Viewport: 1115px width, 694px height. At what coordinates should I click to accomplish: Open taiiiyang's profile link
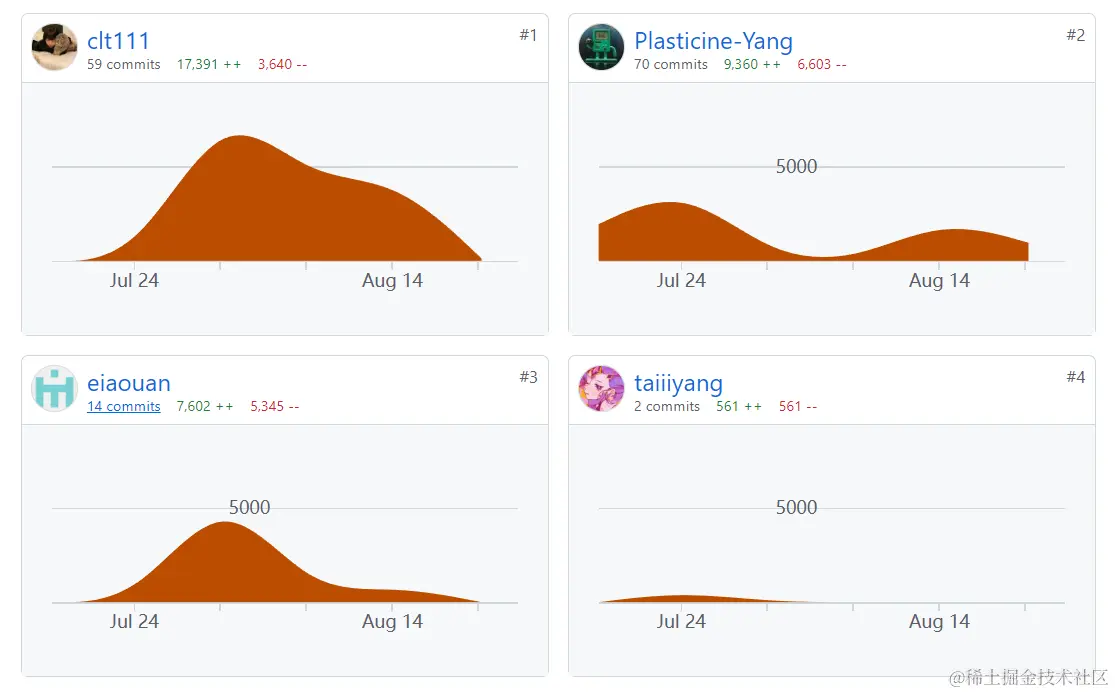[x=678, y=383]
